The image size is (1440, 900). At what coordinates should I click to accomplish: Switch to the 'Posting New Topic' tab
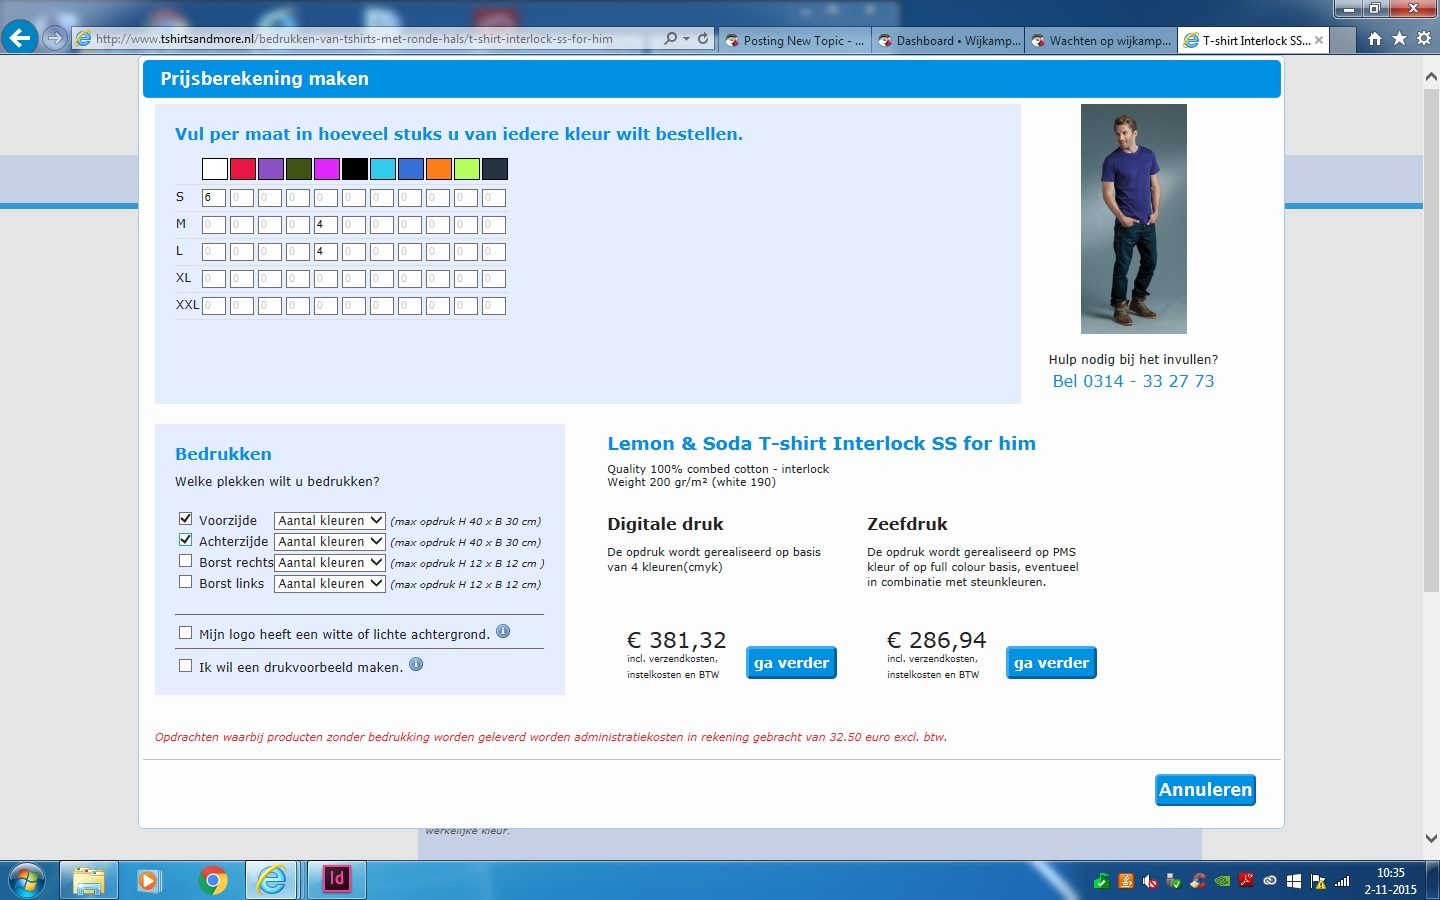click(x=794, y=40)
